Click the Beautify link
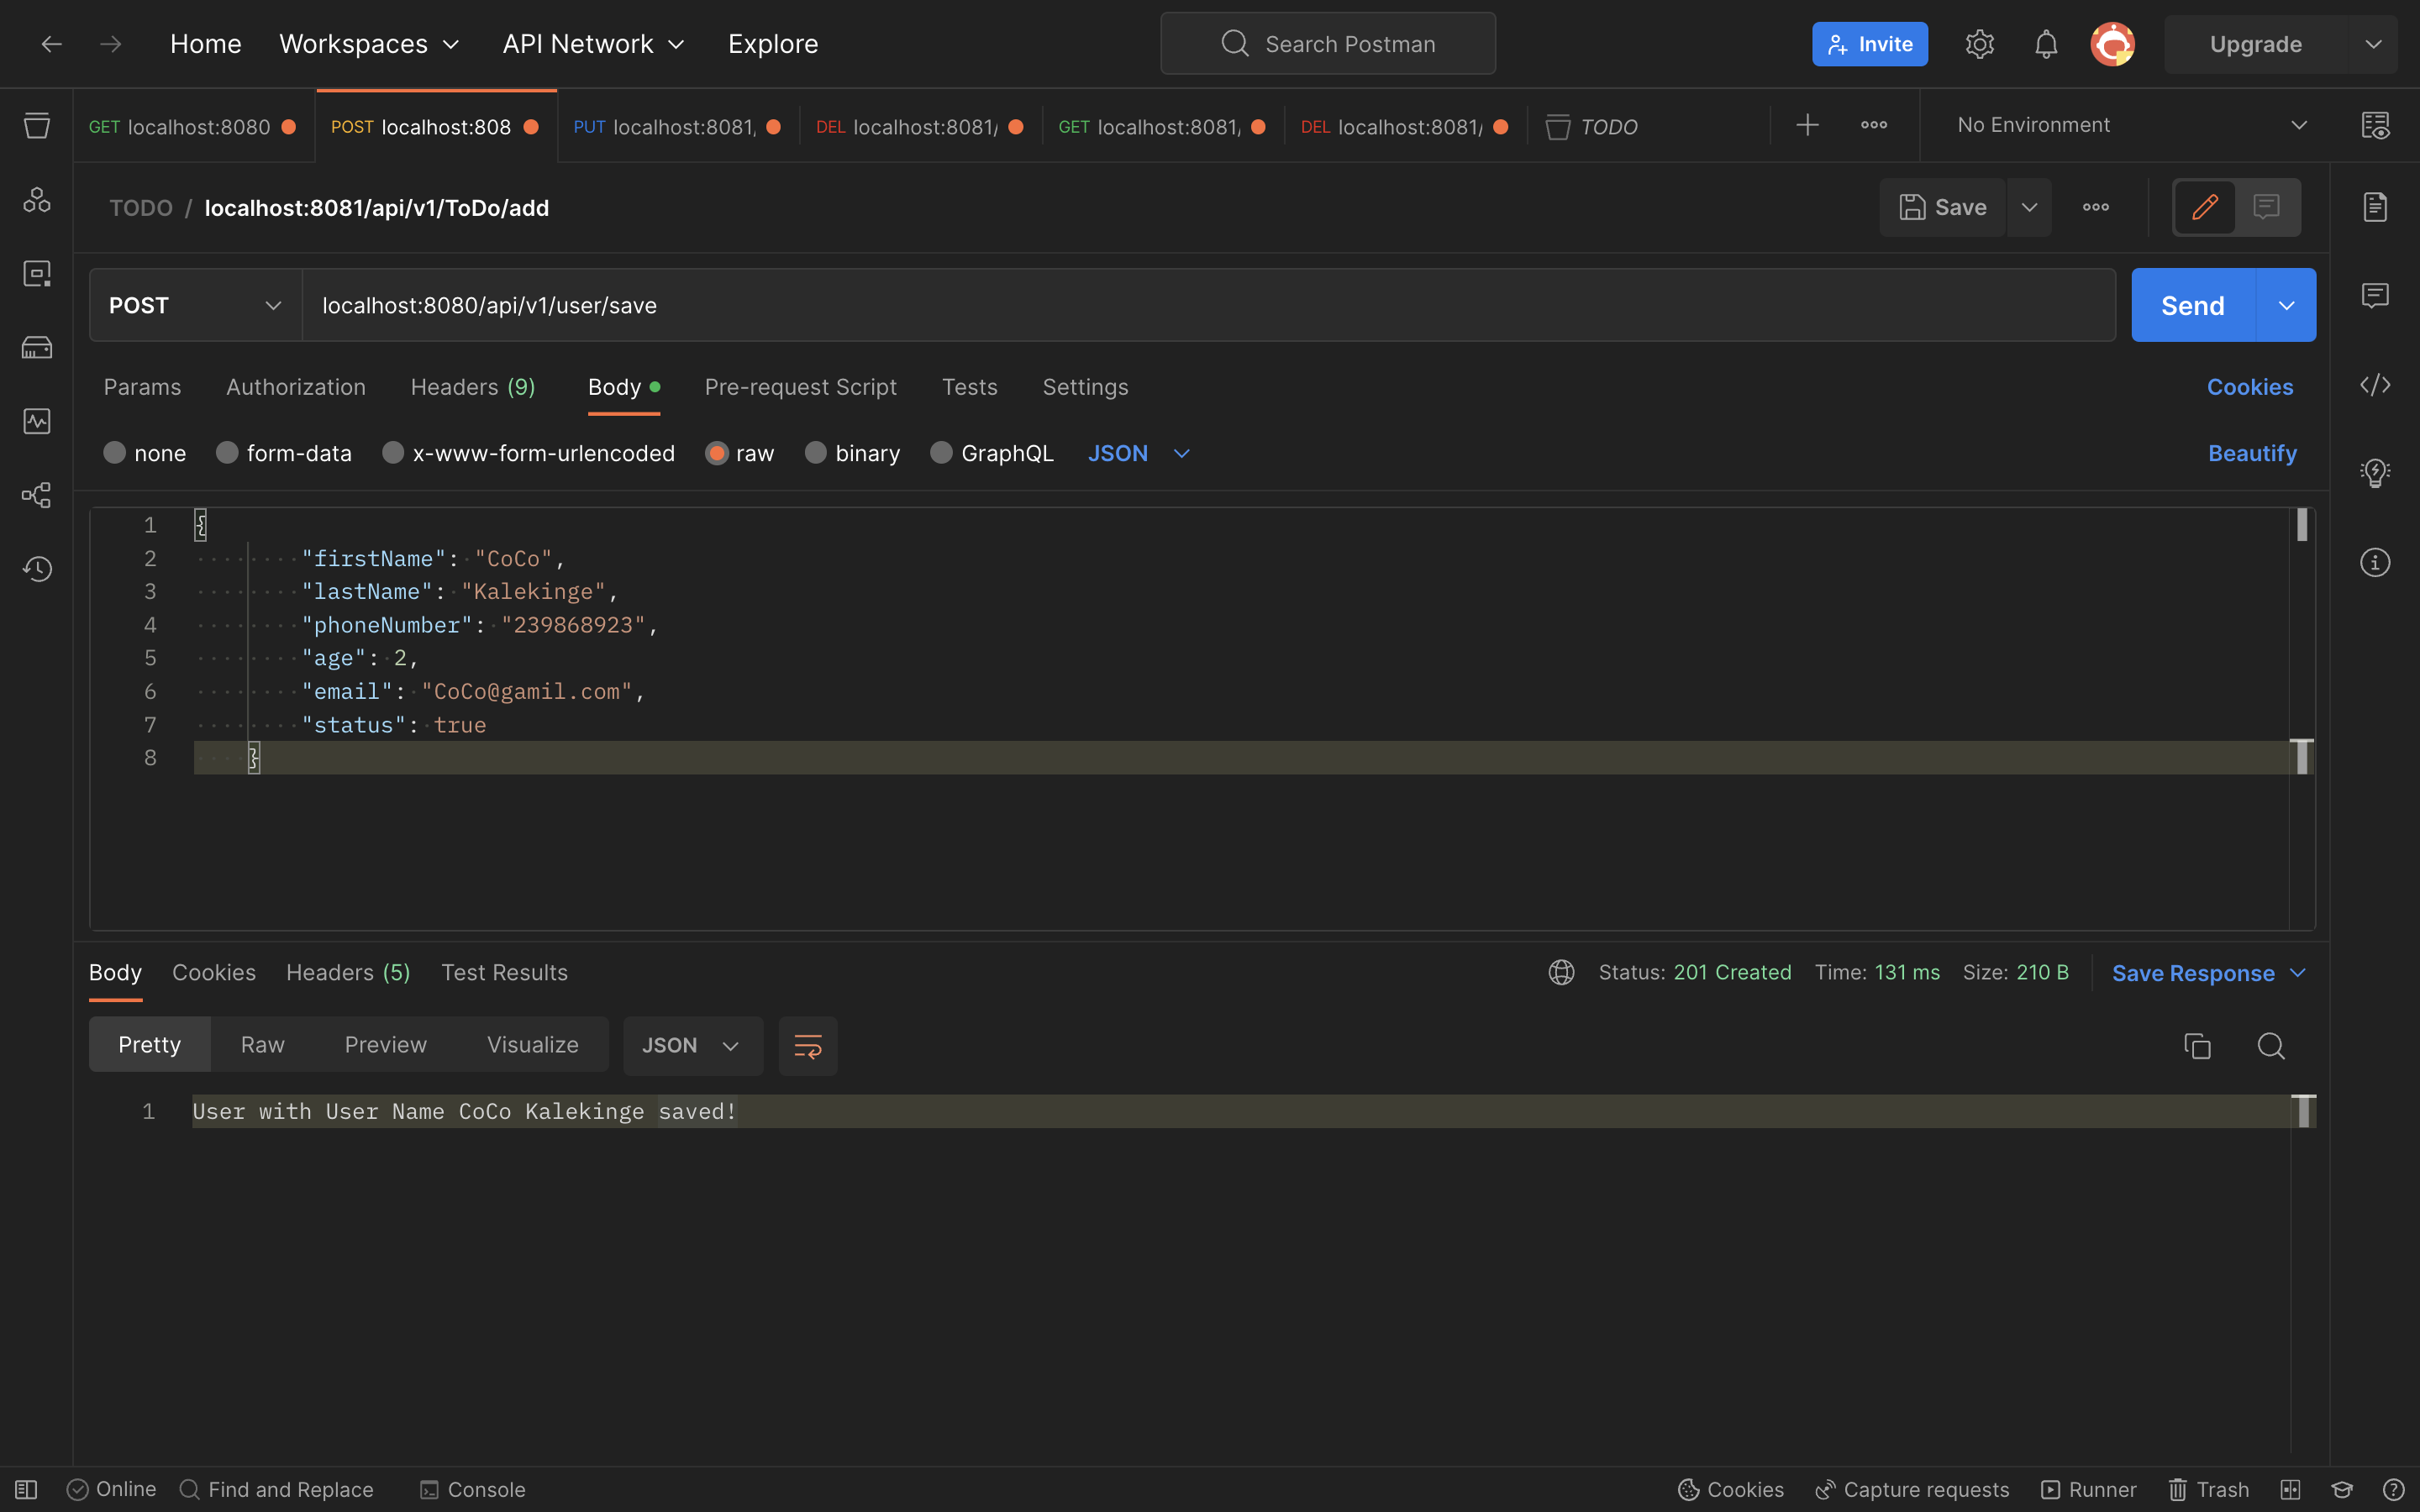The width and height of the screenshot is (2420, 1512). pyautogui.click(x=2251, y=453)
